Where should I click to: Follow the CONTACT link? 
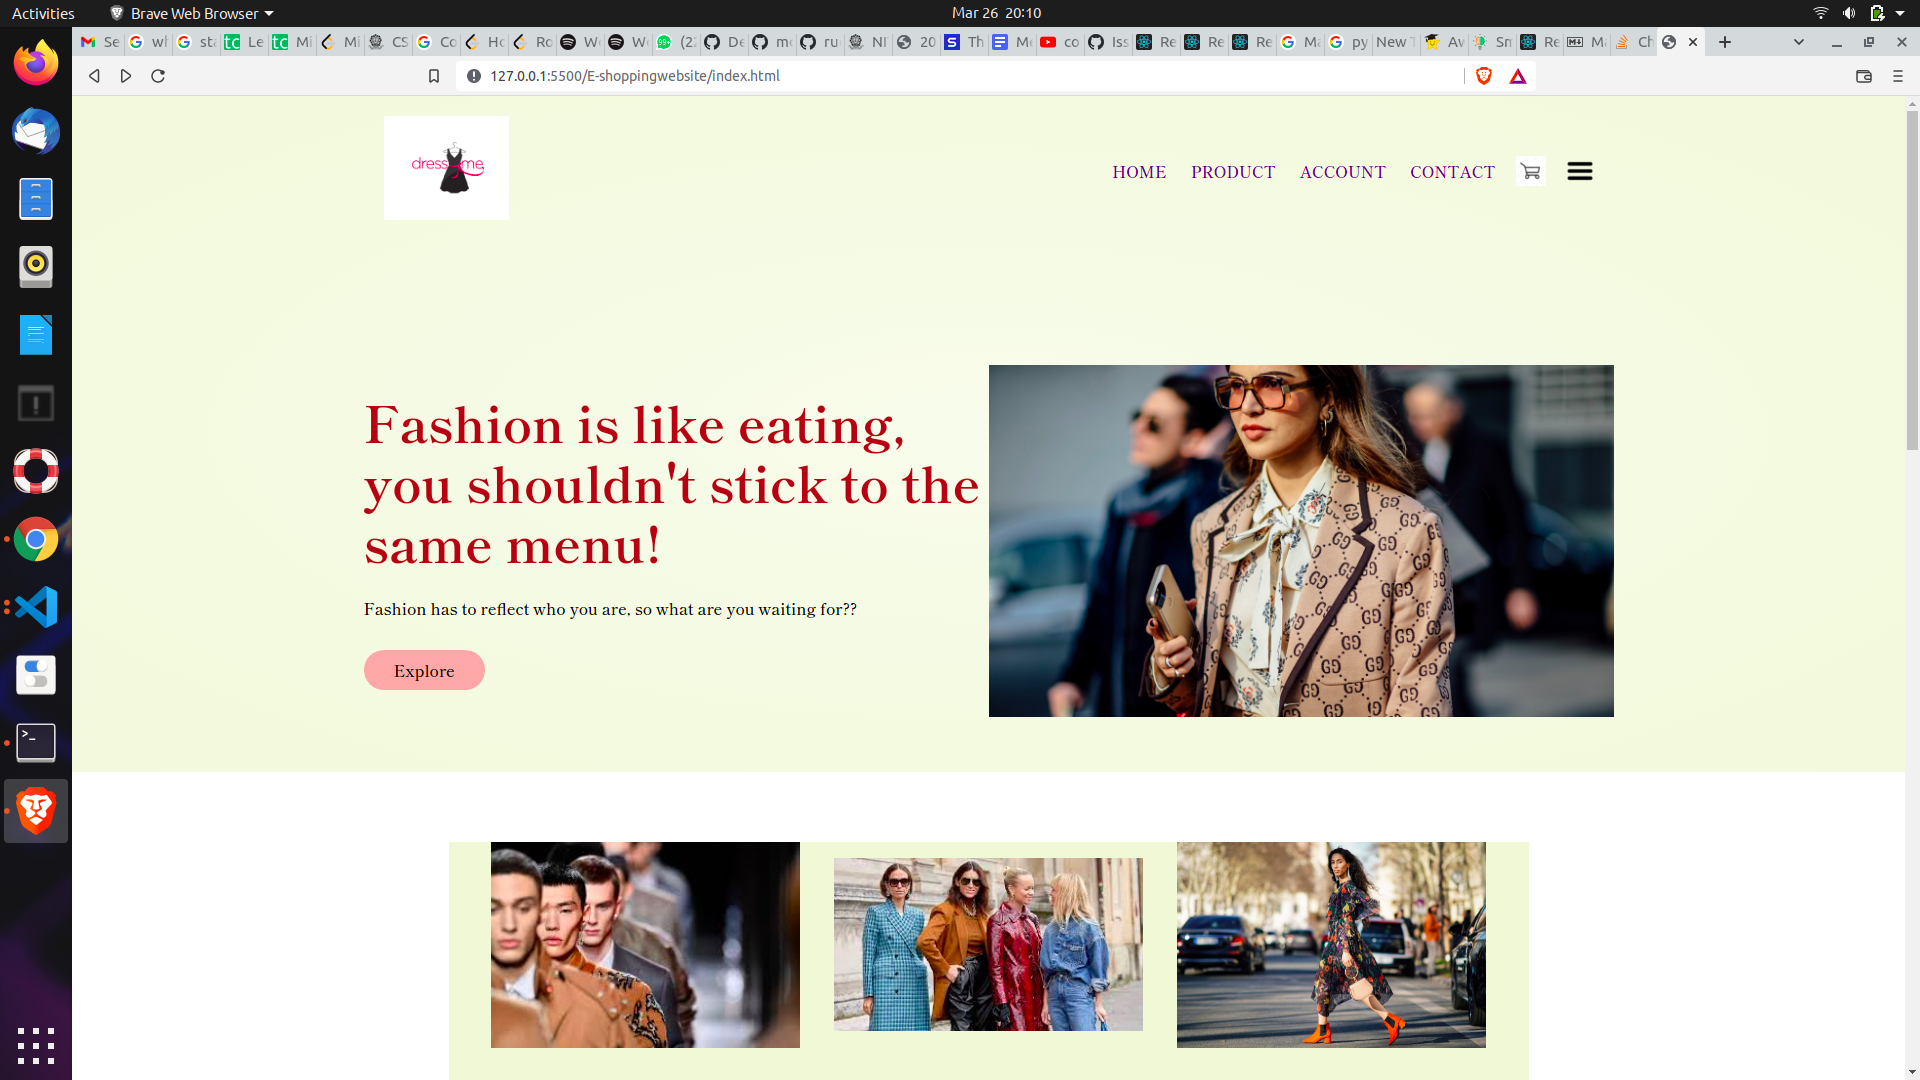tap(1452, 172)
